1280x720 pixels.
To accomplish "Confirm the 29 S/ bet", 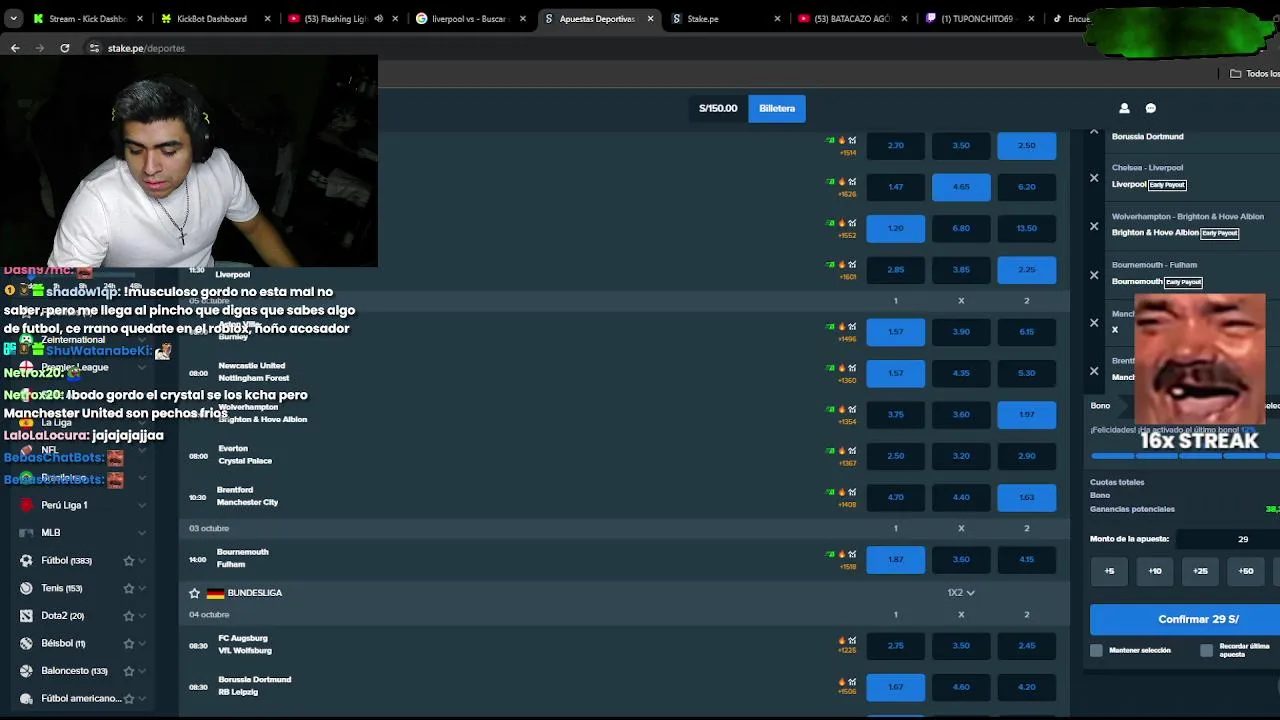I will 1185,619.
